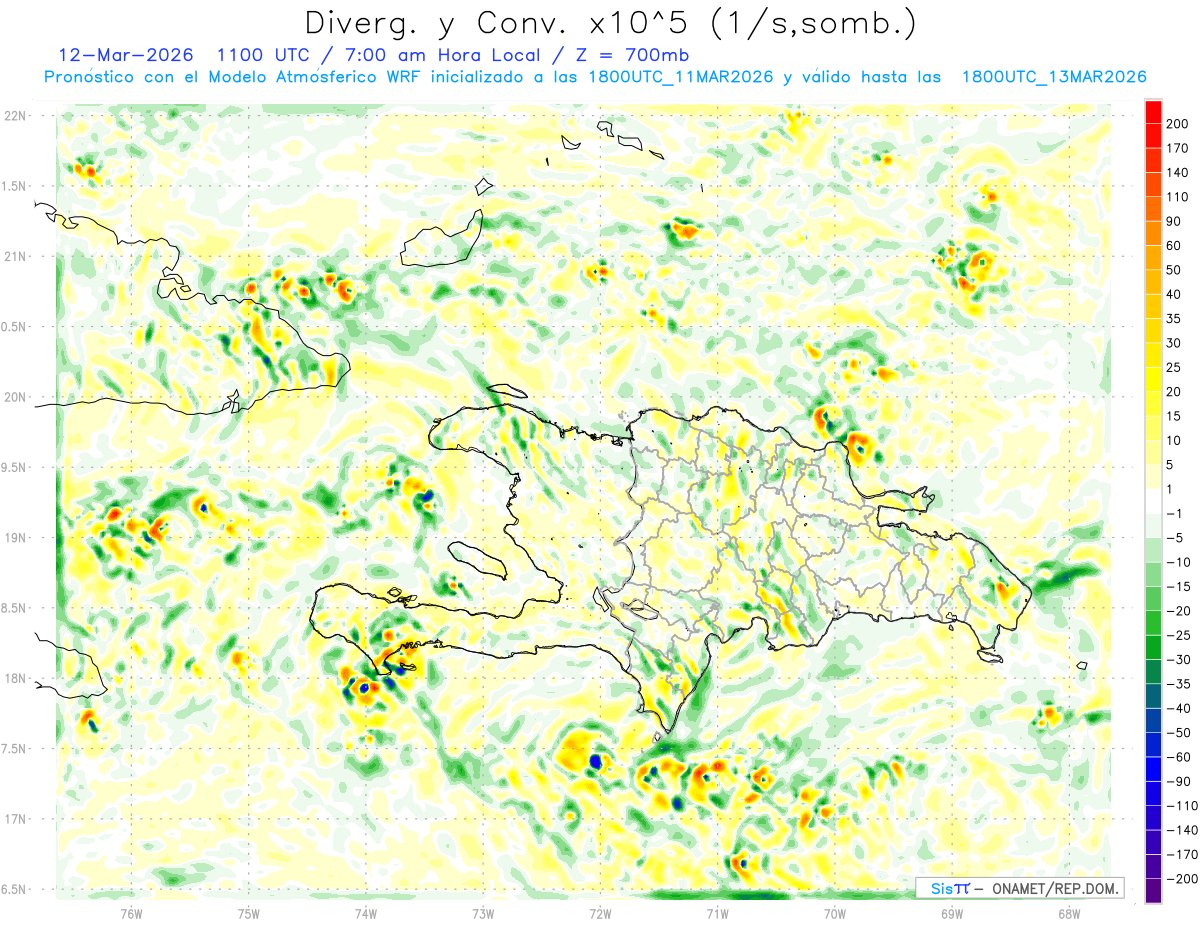Click the 1.5N latitude label
This screenshot has width=1200, height=927.
point(15,186)
